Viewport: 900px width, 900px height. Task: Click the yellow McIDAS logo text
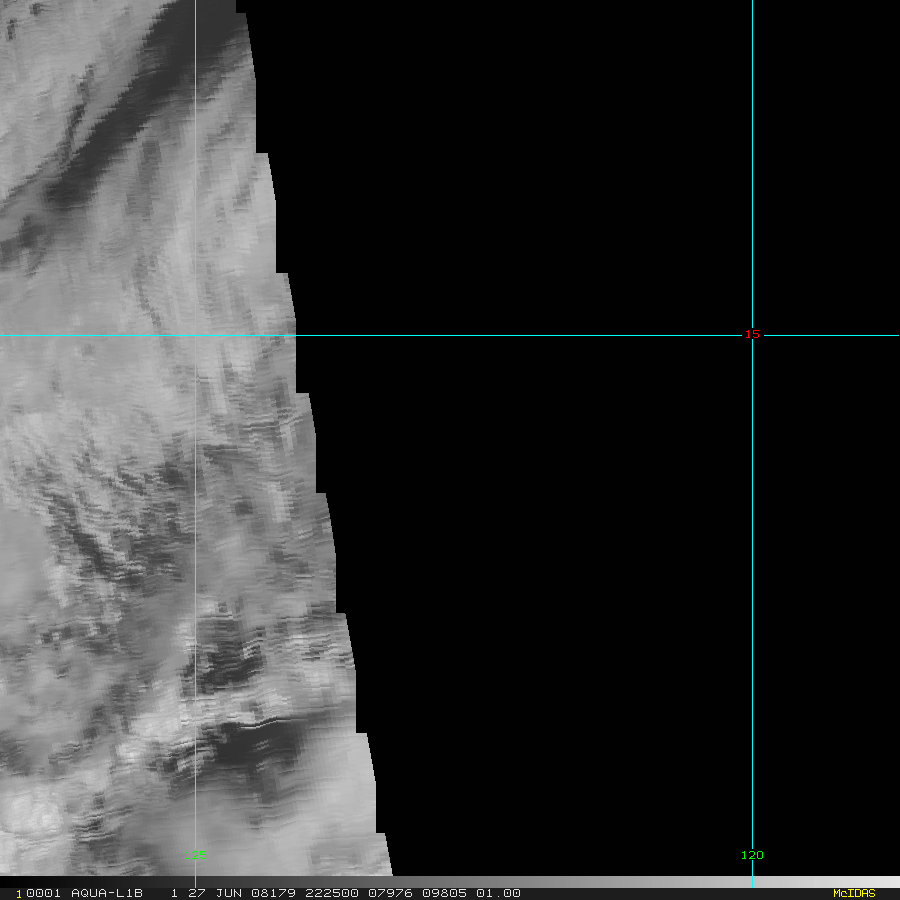(853, 893)
